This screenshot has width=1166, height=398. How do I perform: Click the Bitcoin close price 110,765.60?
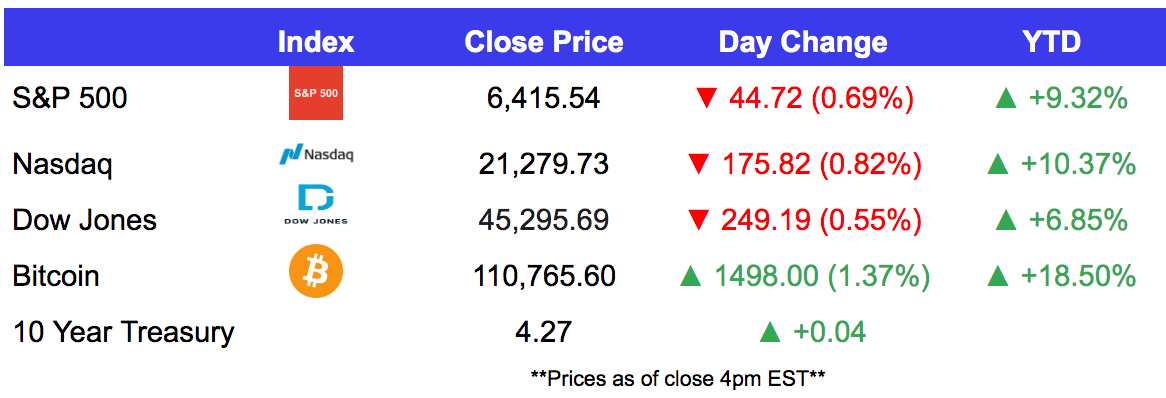pos(544,277)
